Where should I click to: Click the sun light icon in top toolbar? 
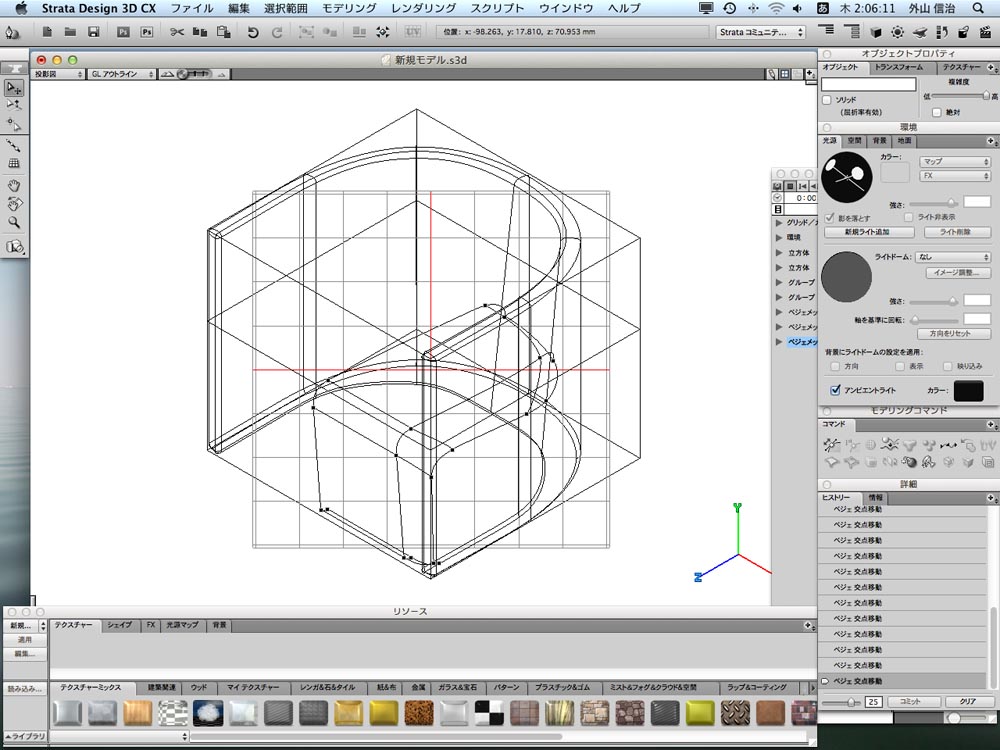(898, 32)
